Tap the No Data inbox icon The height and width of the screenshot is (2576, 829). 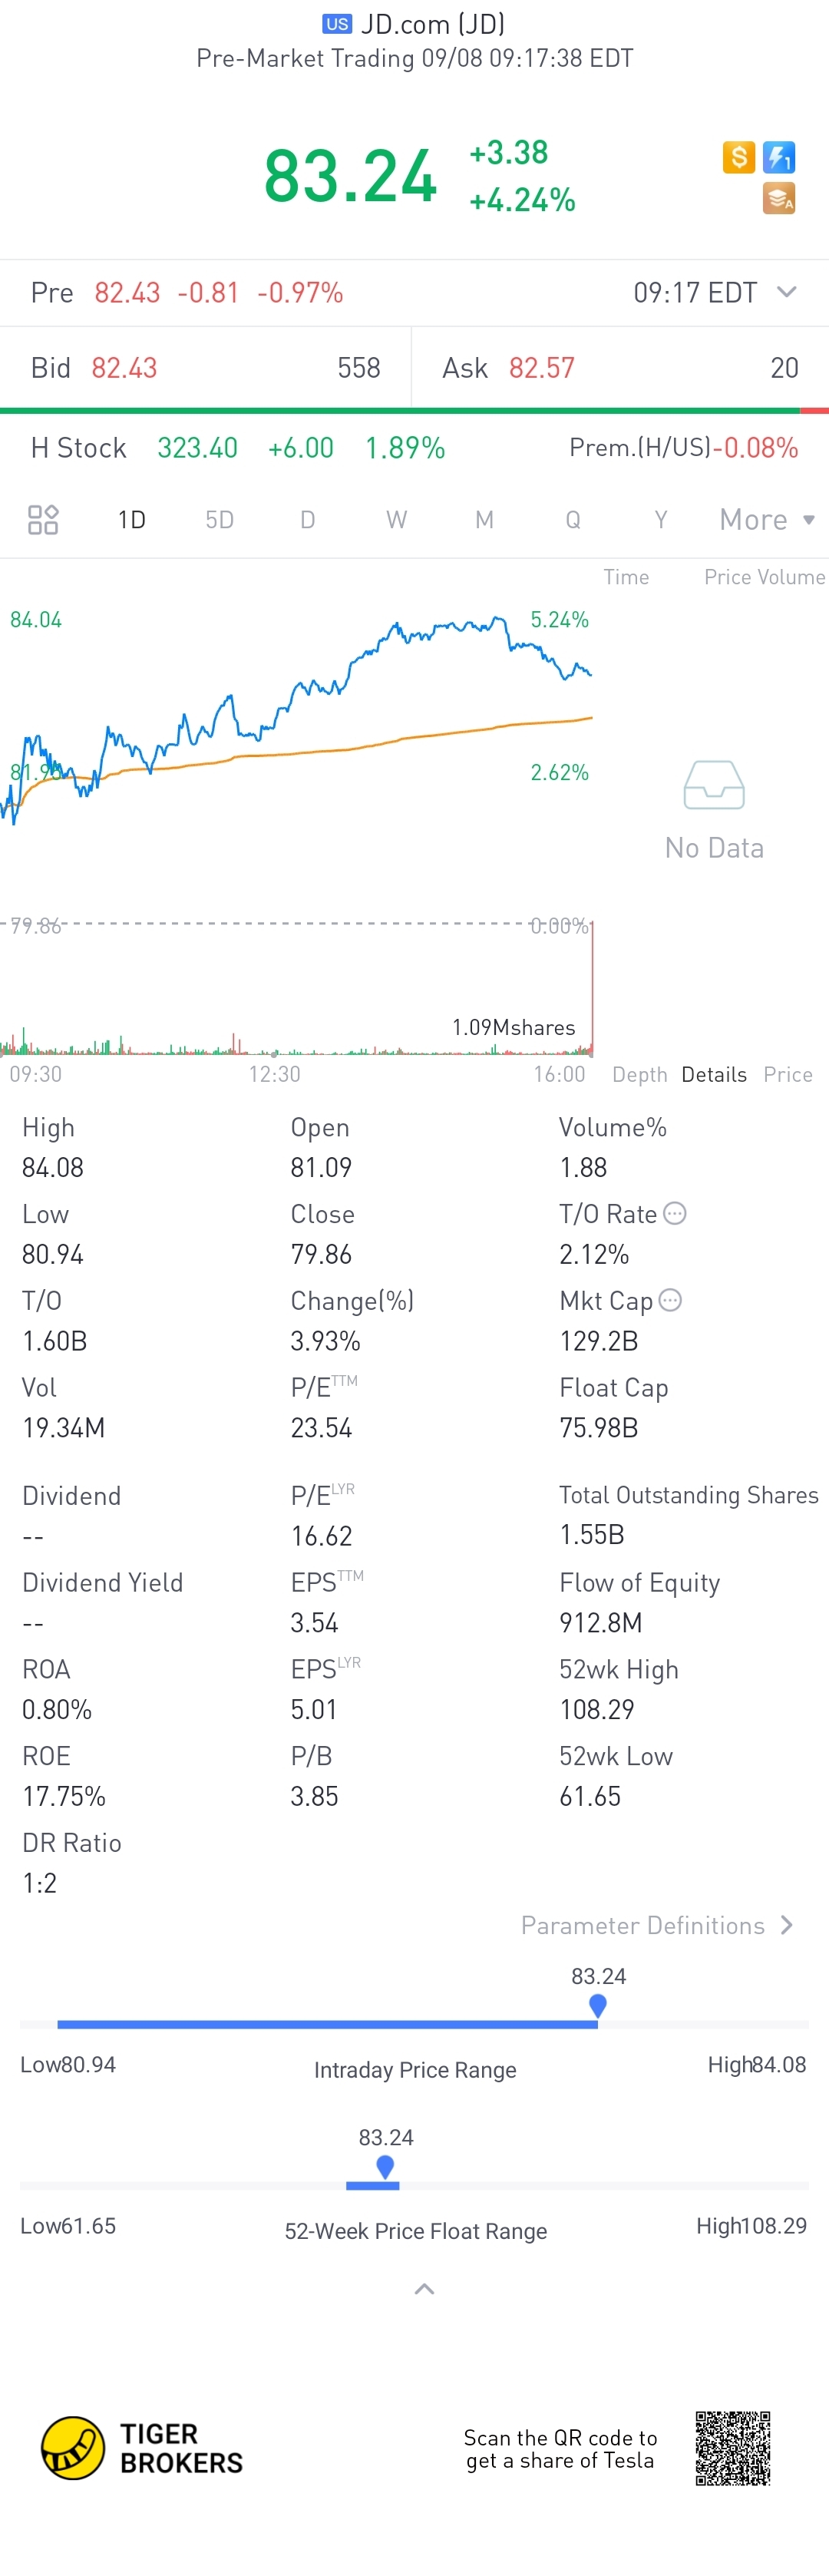click(714, 785)
